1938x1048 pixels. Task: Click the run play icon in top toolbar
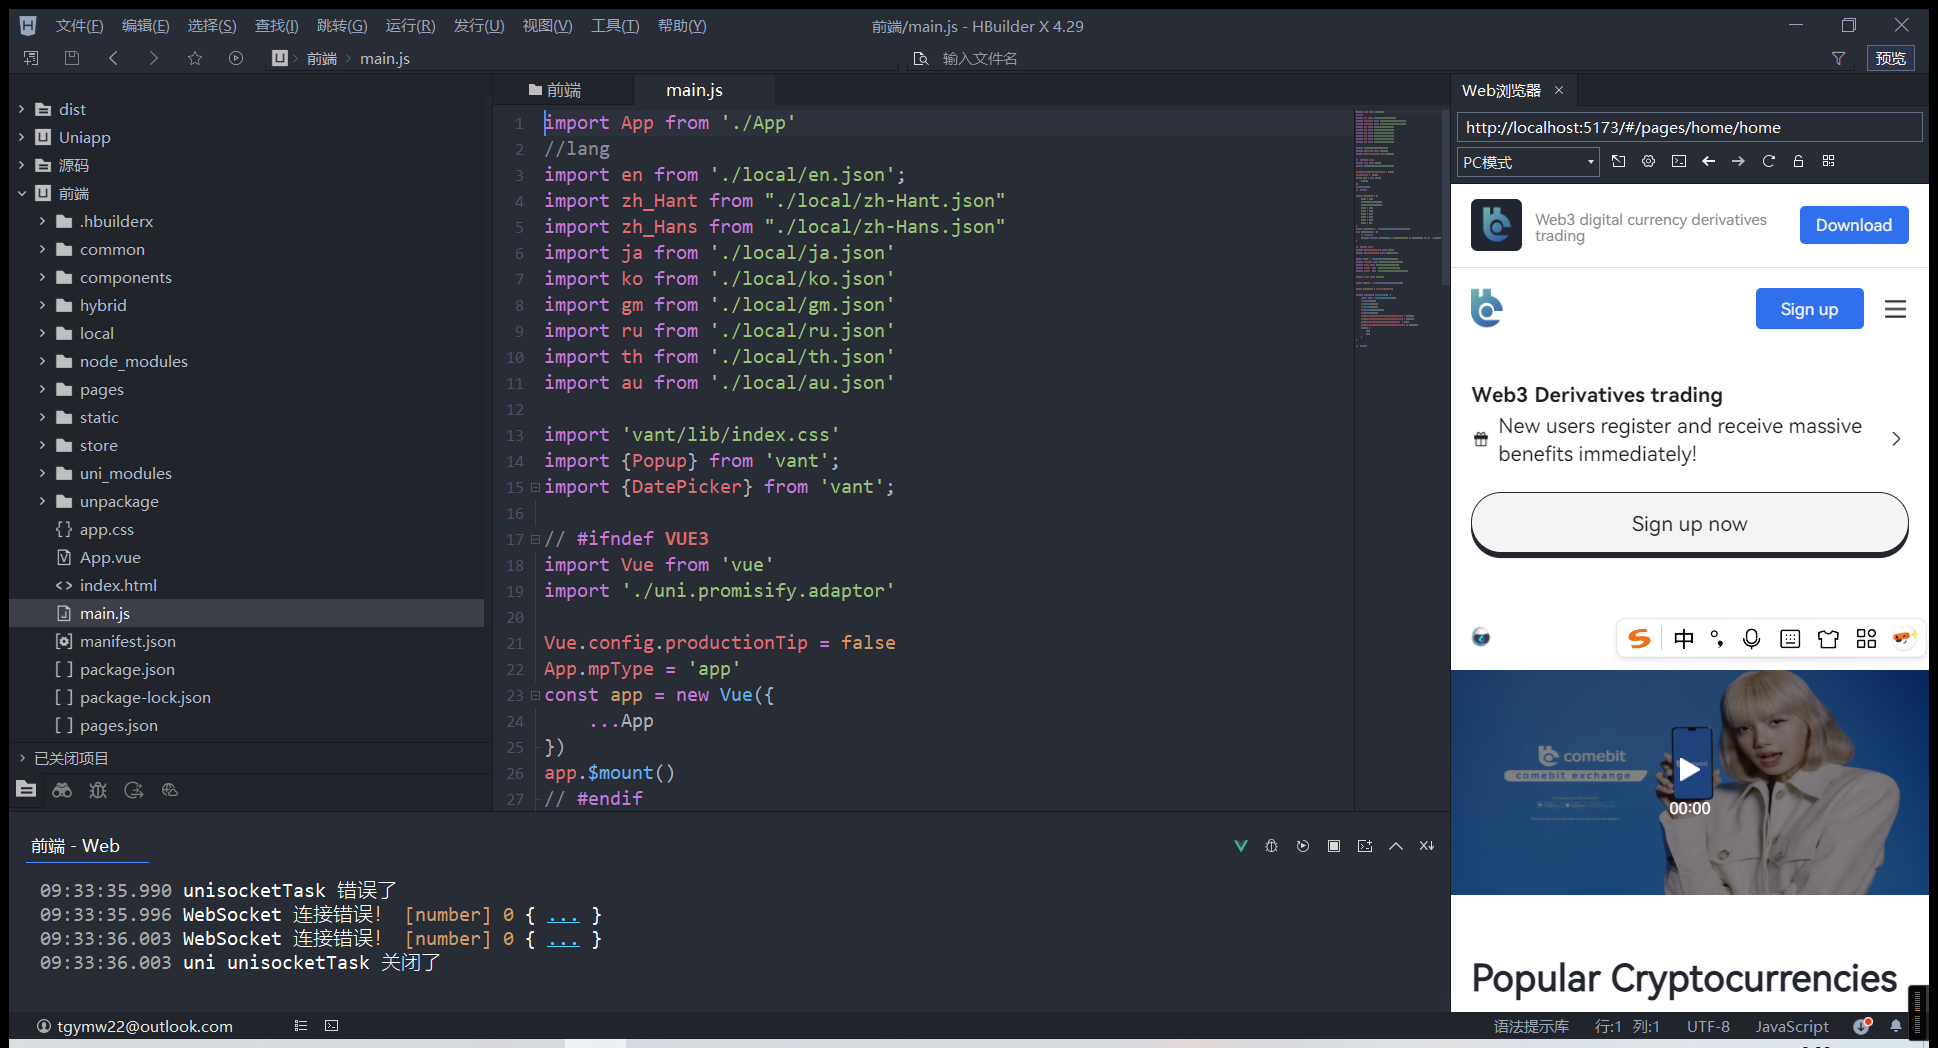pyautogui.click(x=236, y=58)
